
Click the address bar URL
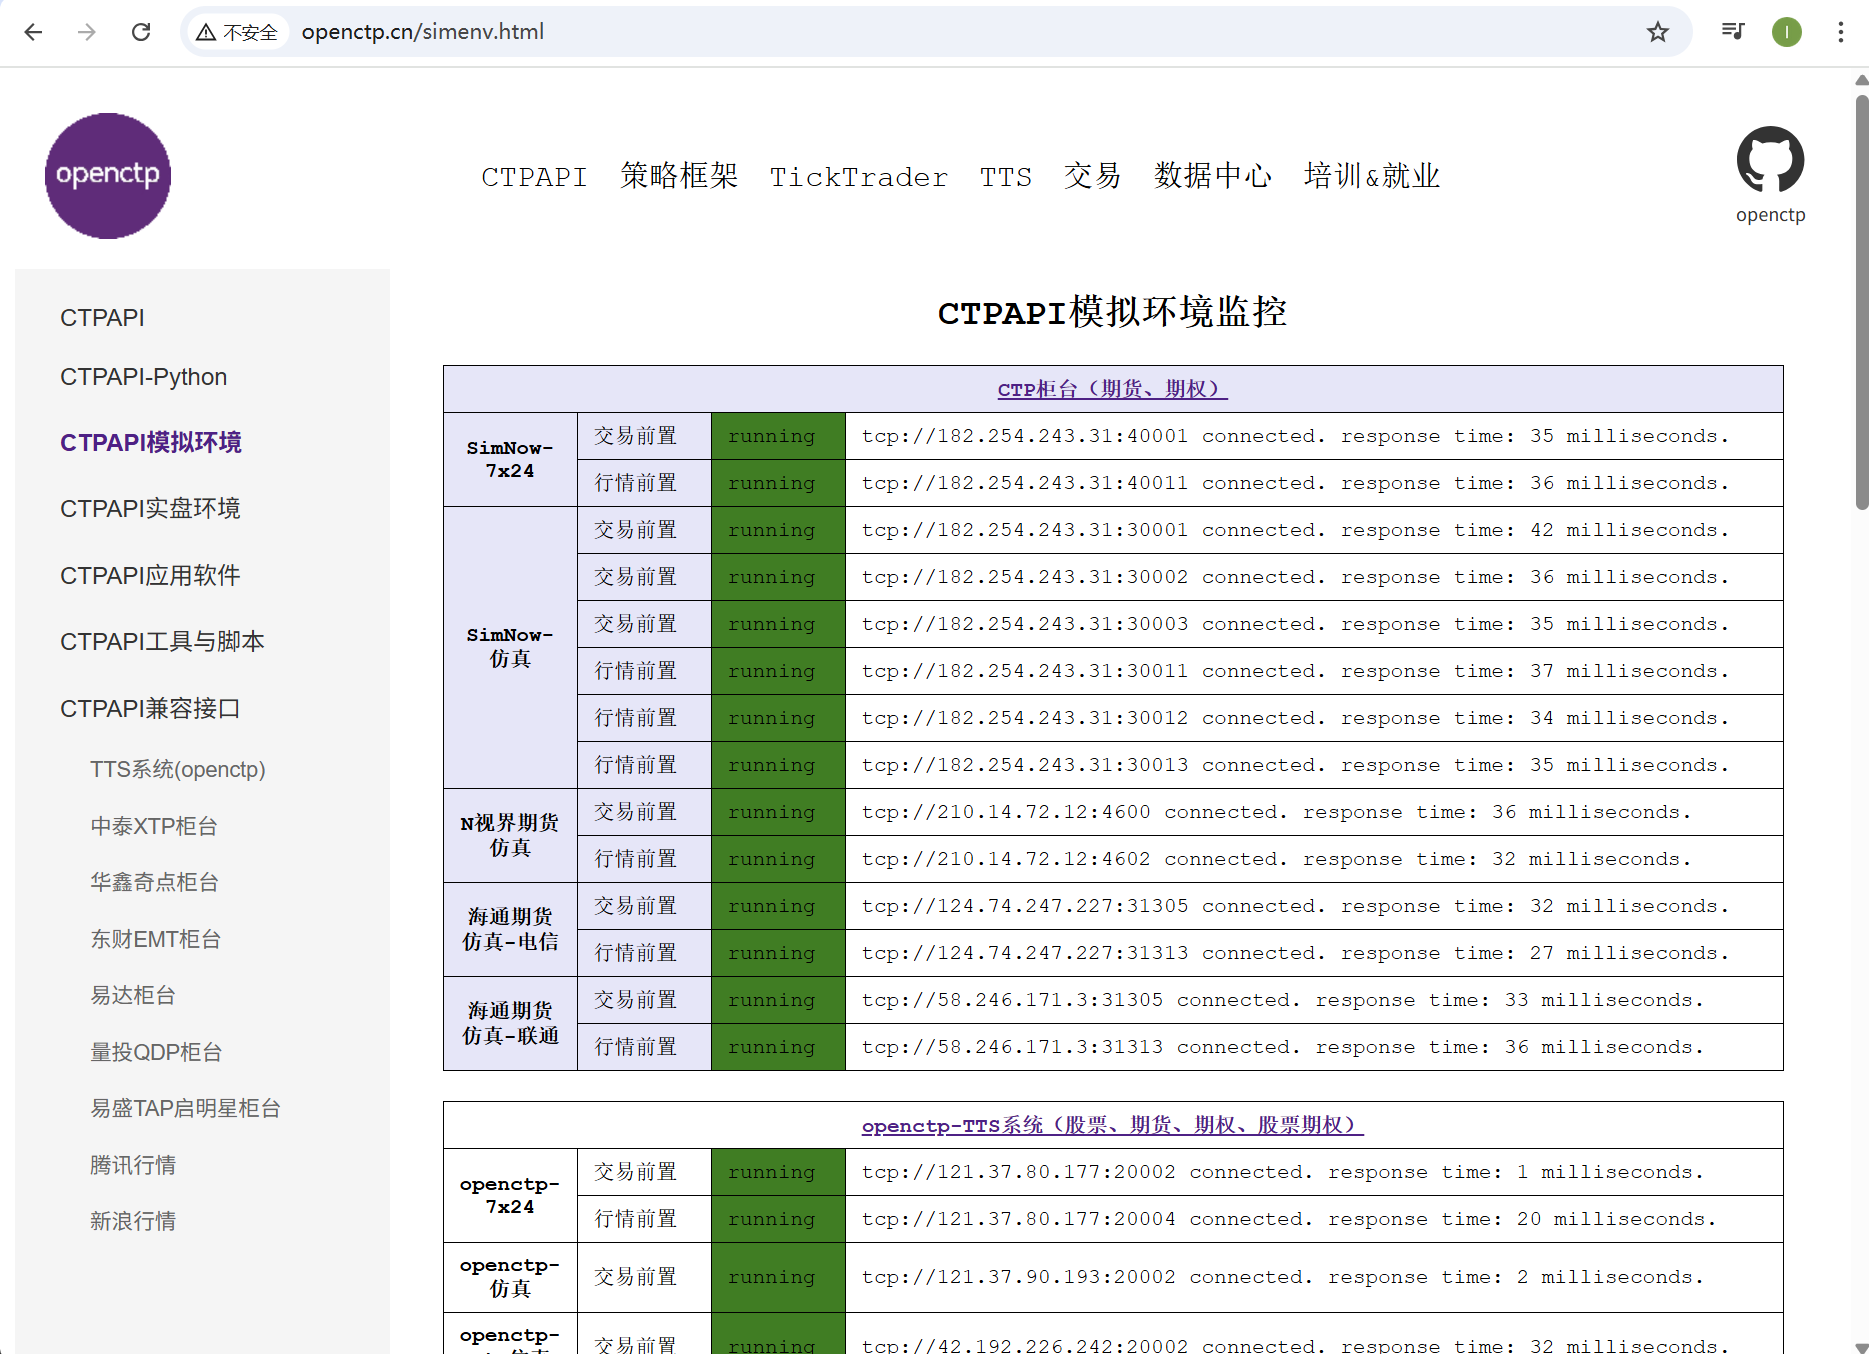click(423, 32)
